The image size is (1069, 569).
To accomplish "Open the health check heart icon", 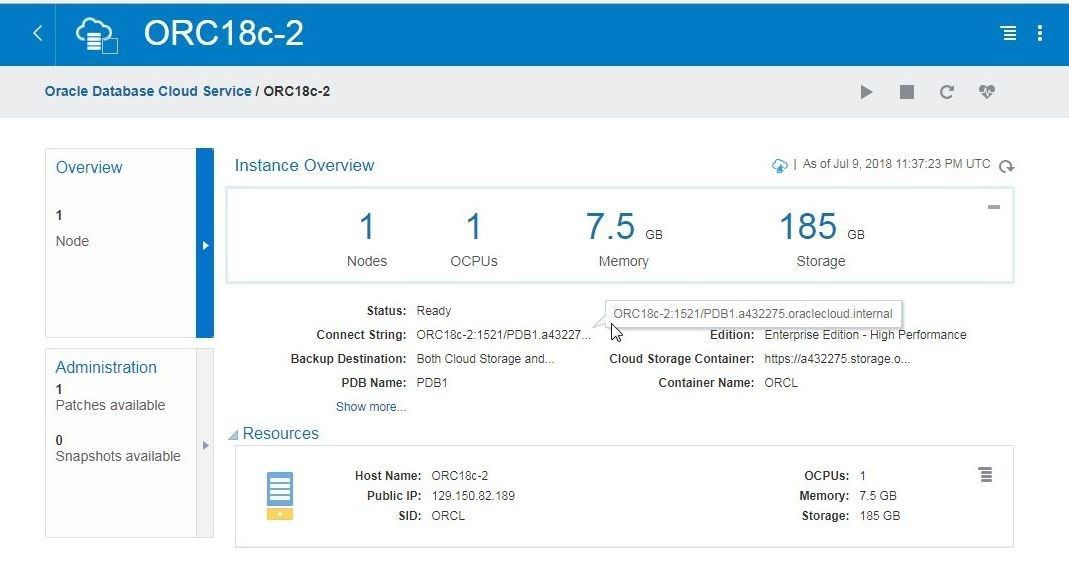I will tap(987, 91).
